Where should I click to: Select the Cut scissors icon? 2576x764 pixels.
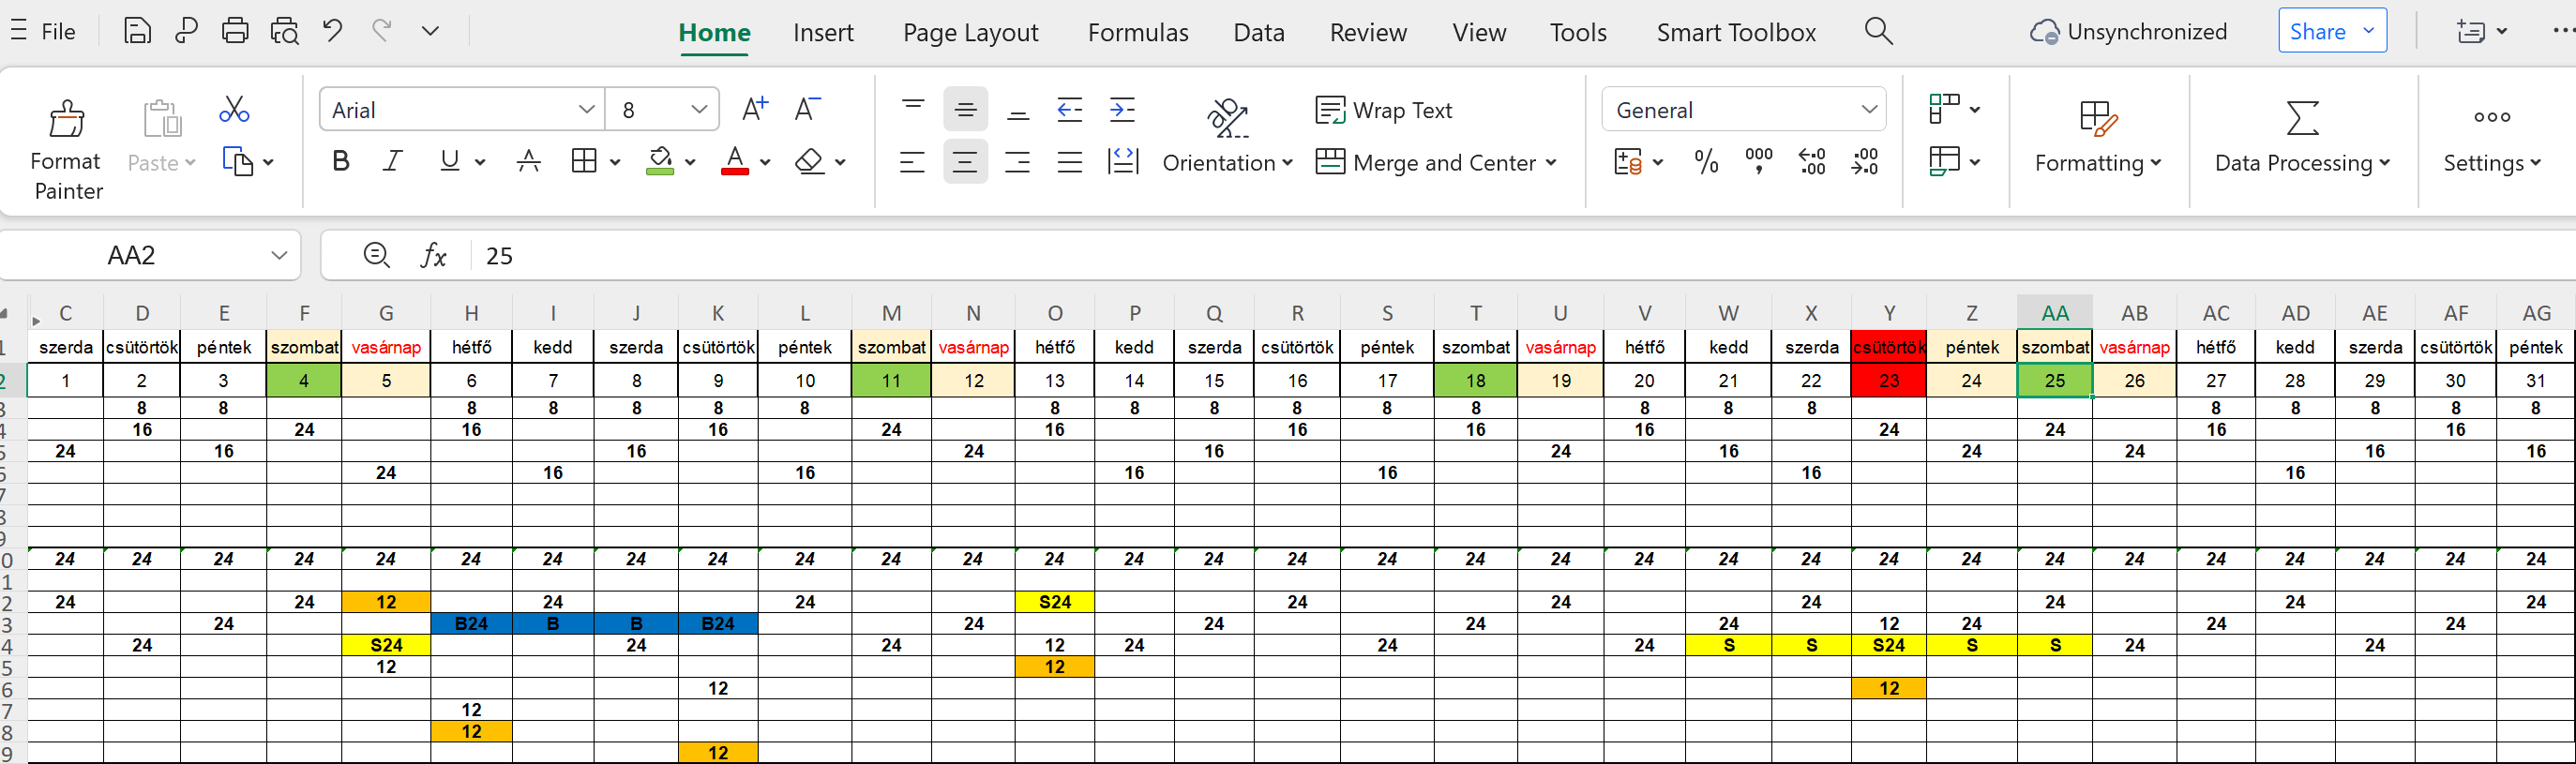(x=234, y=110)
